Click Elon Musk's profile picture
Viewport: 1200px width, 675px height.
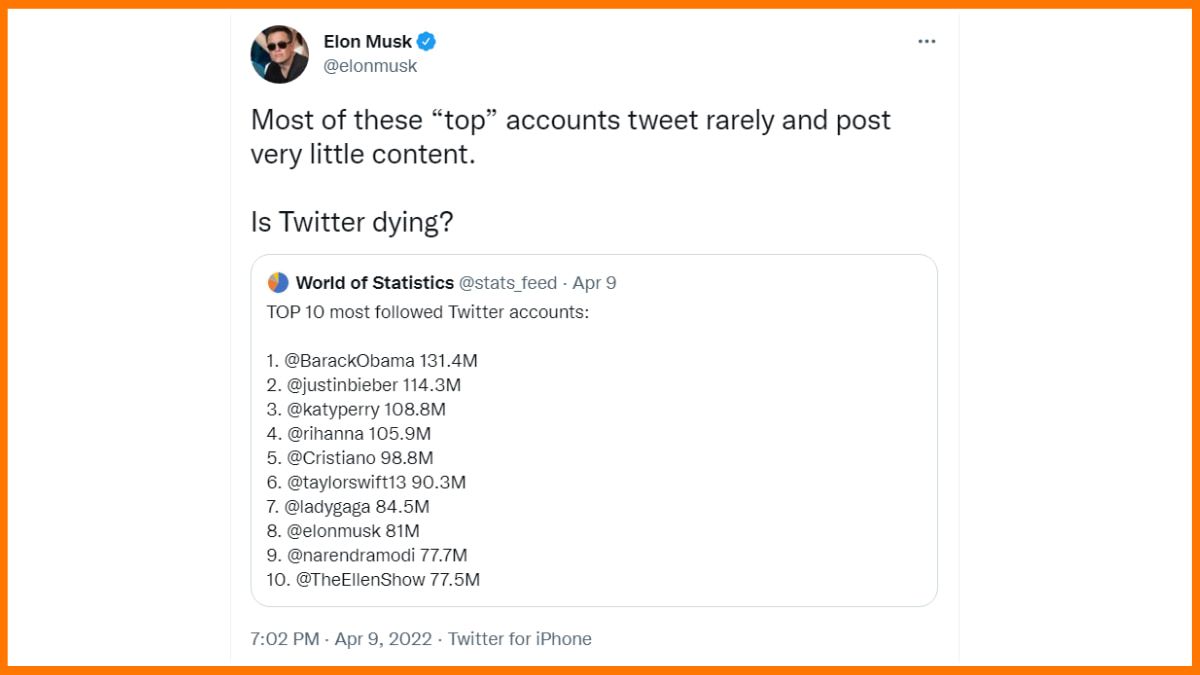click(x=279, y=55)
